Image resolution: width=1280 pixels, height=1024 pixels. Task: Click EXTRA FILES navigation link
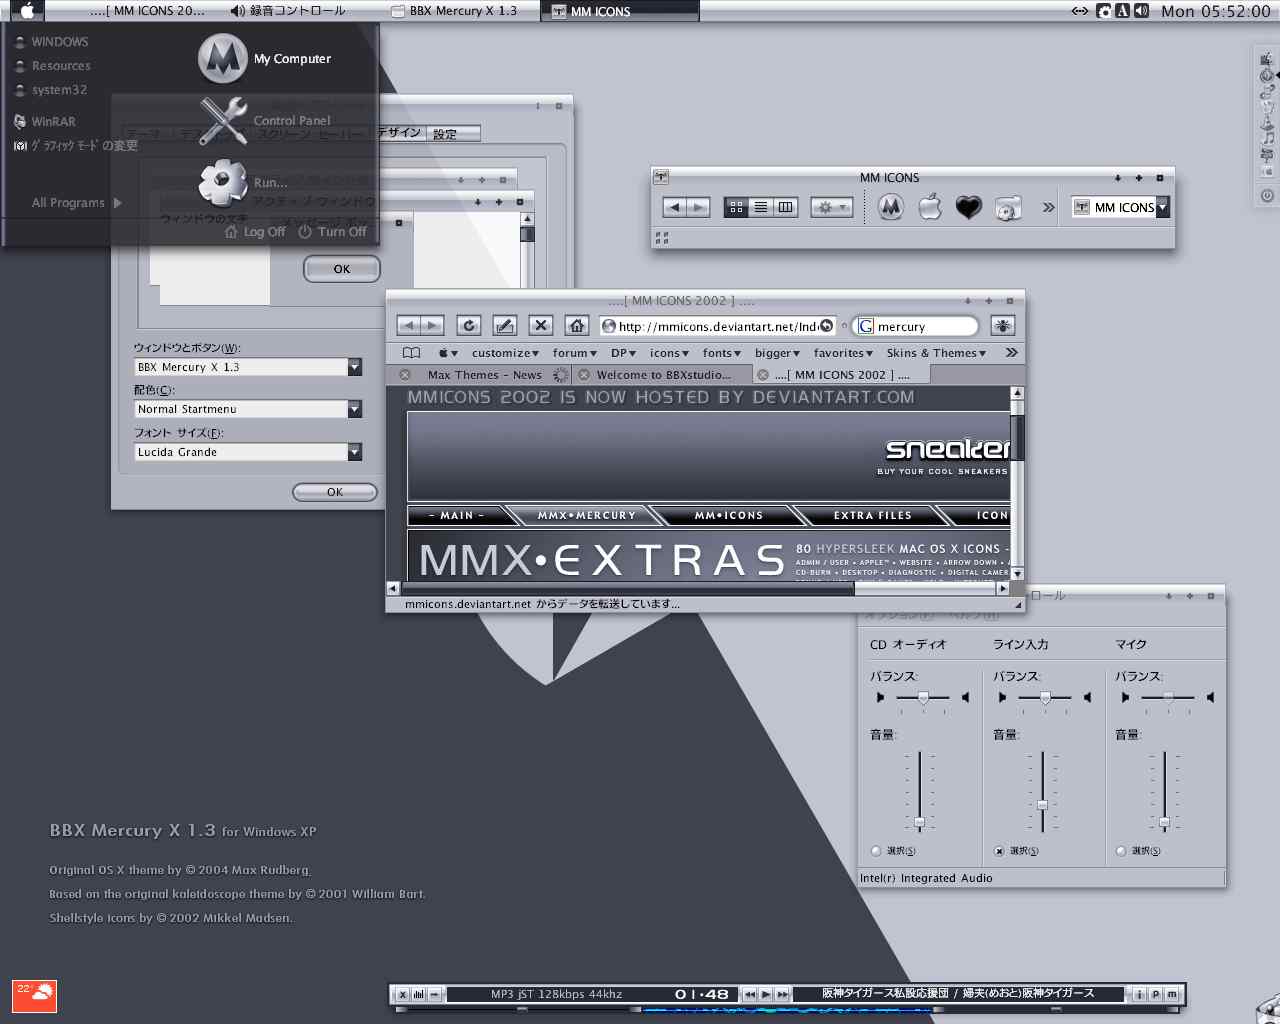(x=873, y=516)
